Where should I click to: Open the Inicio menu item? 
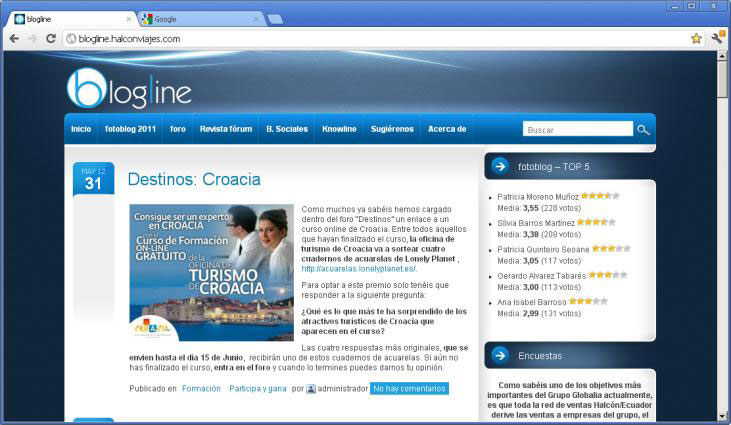(x=81, y=129)
